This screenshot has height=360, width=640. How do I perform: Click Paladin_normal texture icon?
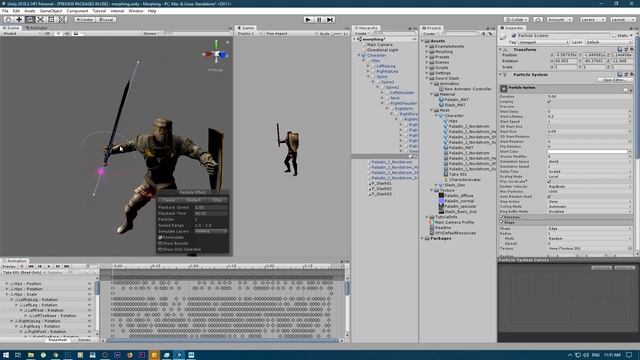coord(441,201)
